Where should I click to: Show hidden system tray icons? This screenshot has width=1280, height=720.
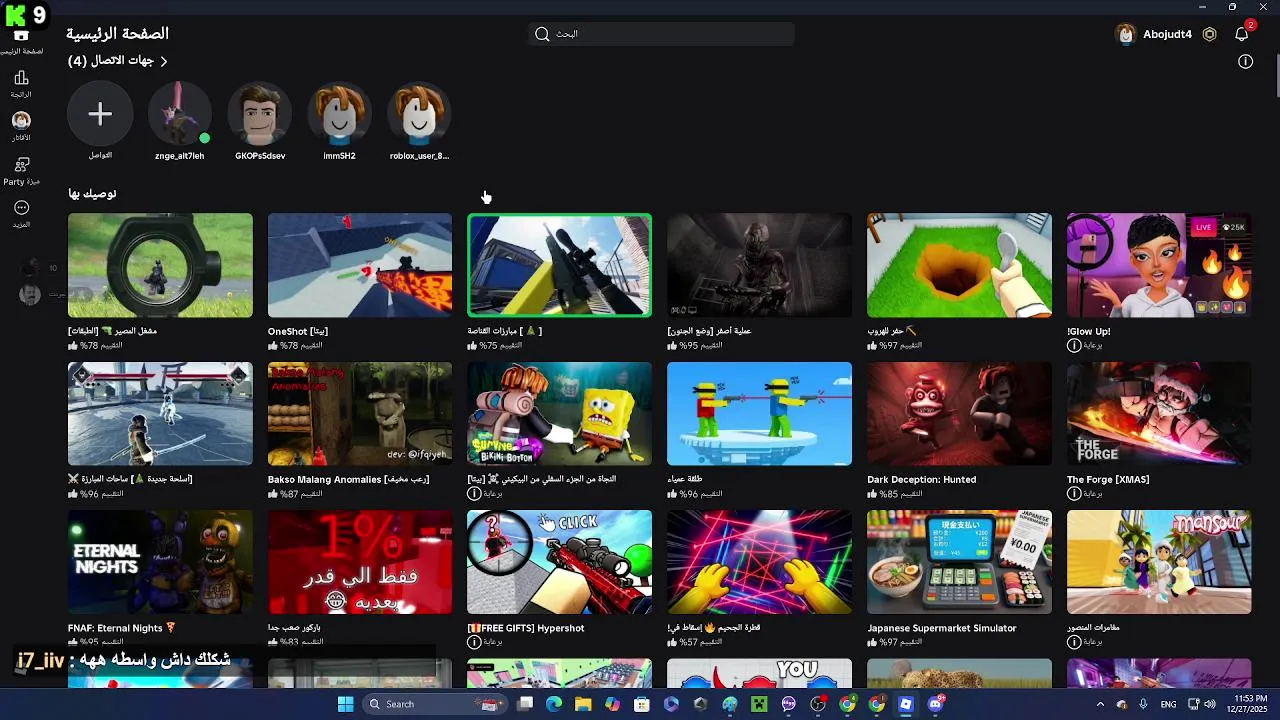coord(1100,704)
